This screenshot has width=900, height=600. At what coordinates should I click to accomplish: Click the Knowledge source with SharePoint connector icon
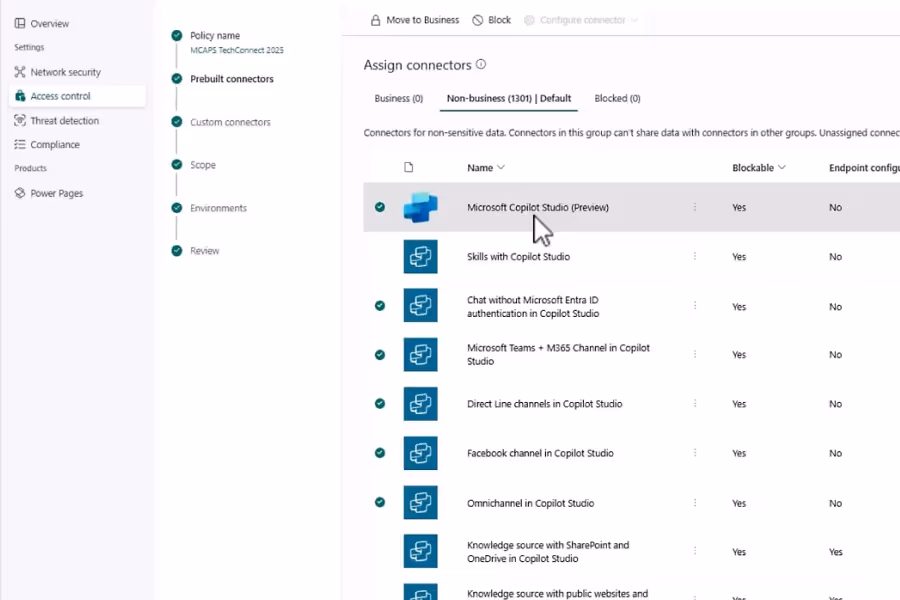[420, 551]
